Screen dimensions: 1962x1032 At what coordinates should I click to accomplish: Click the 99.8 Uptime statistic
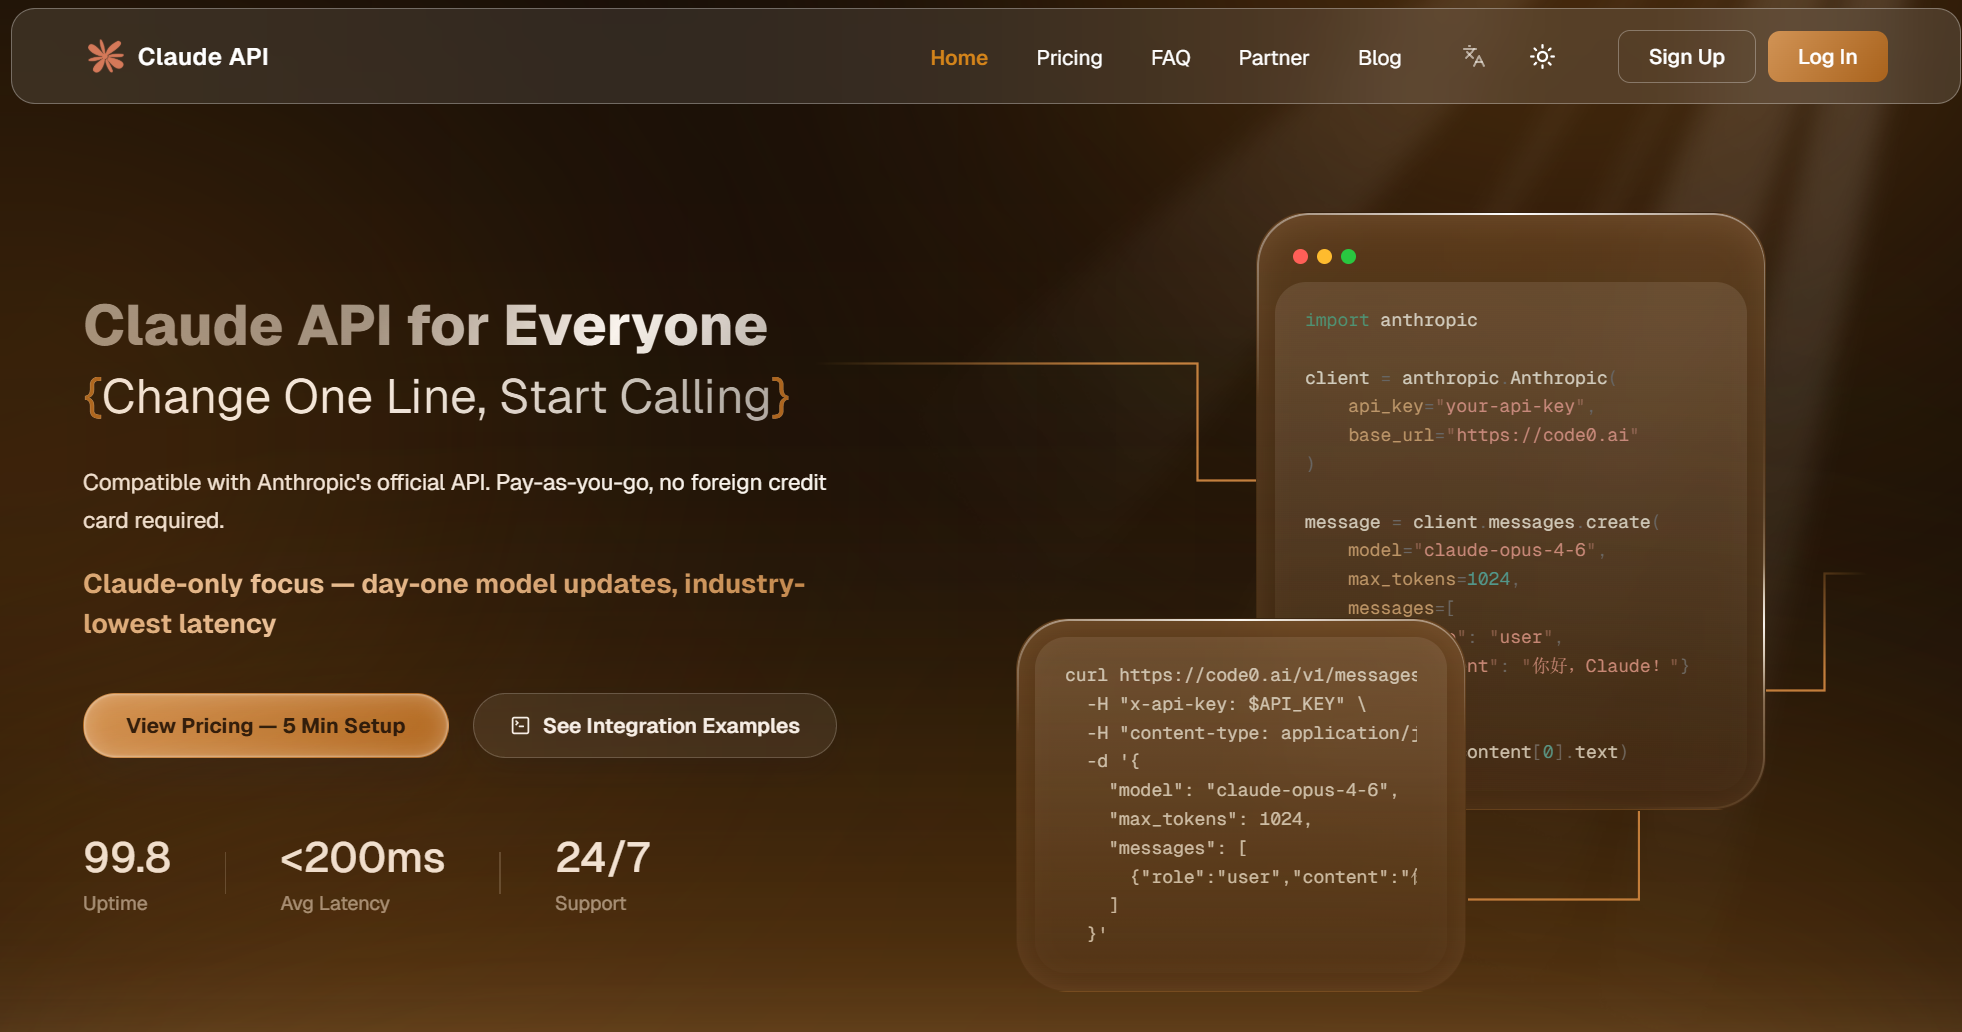pos(127,875)
